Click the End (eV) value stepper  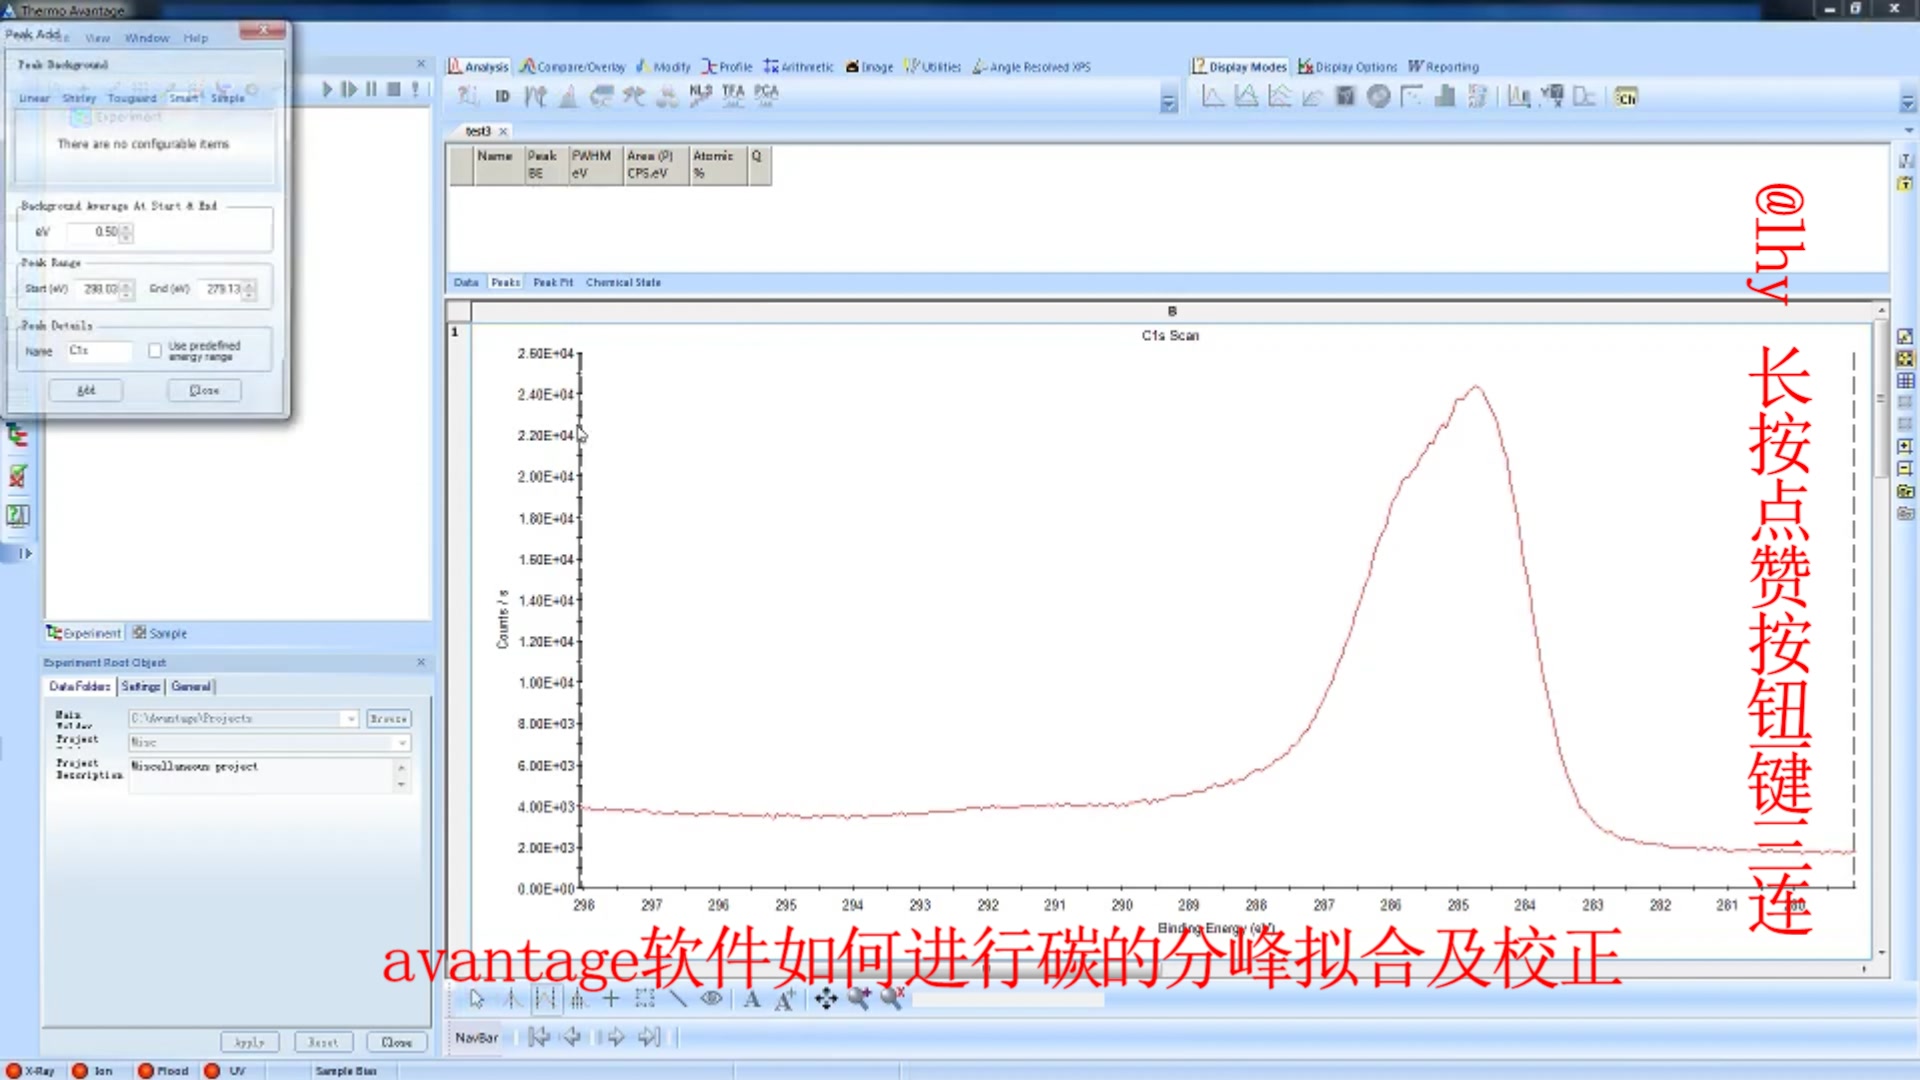[249, 289]
